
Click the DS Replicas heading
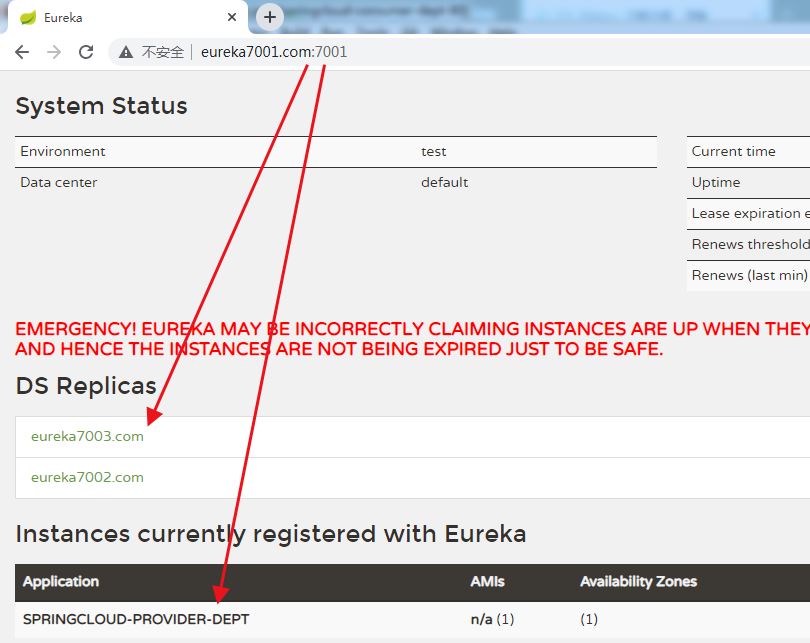[x=86, y=386]
